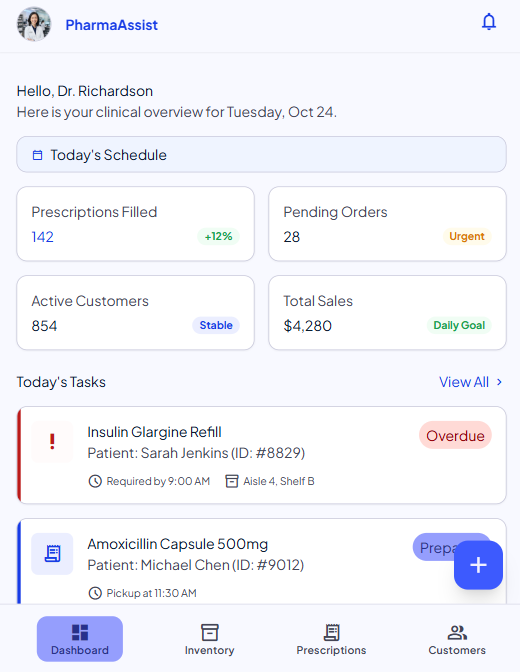Open the Pending Orders card
Screen dimensions: 520x672
pyautogui.click(x=387, y=224)
